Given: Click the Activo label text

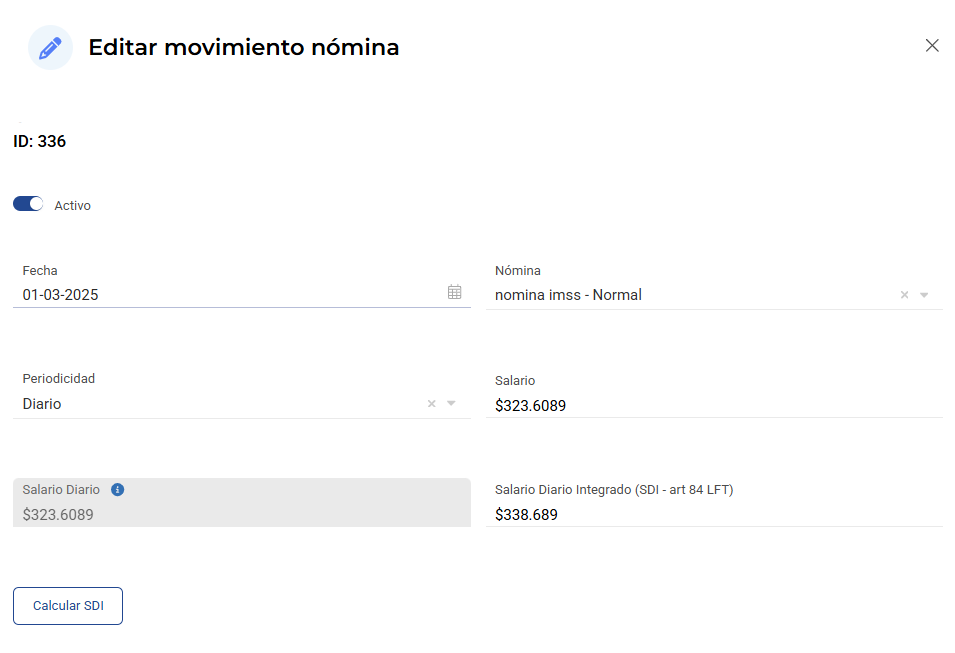Looking at the screenshot, I should click(72, 206).
